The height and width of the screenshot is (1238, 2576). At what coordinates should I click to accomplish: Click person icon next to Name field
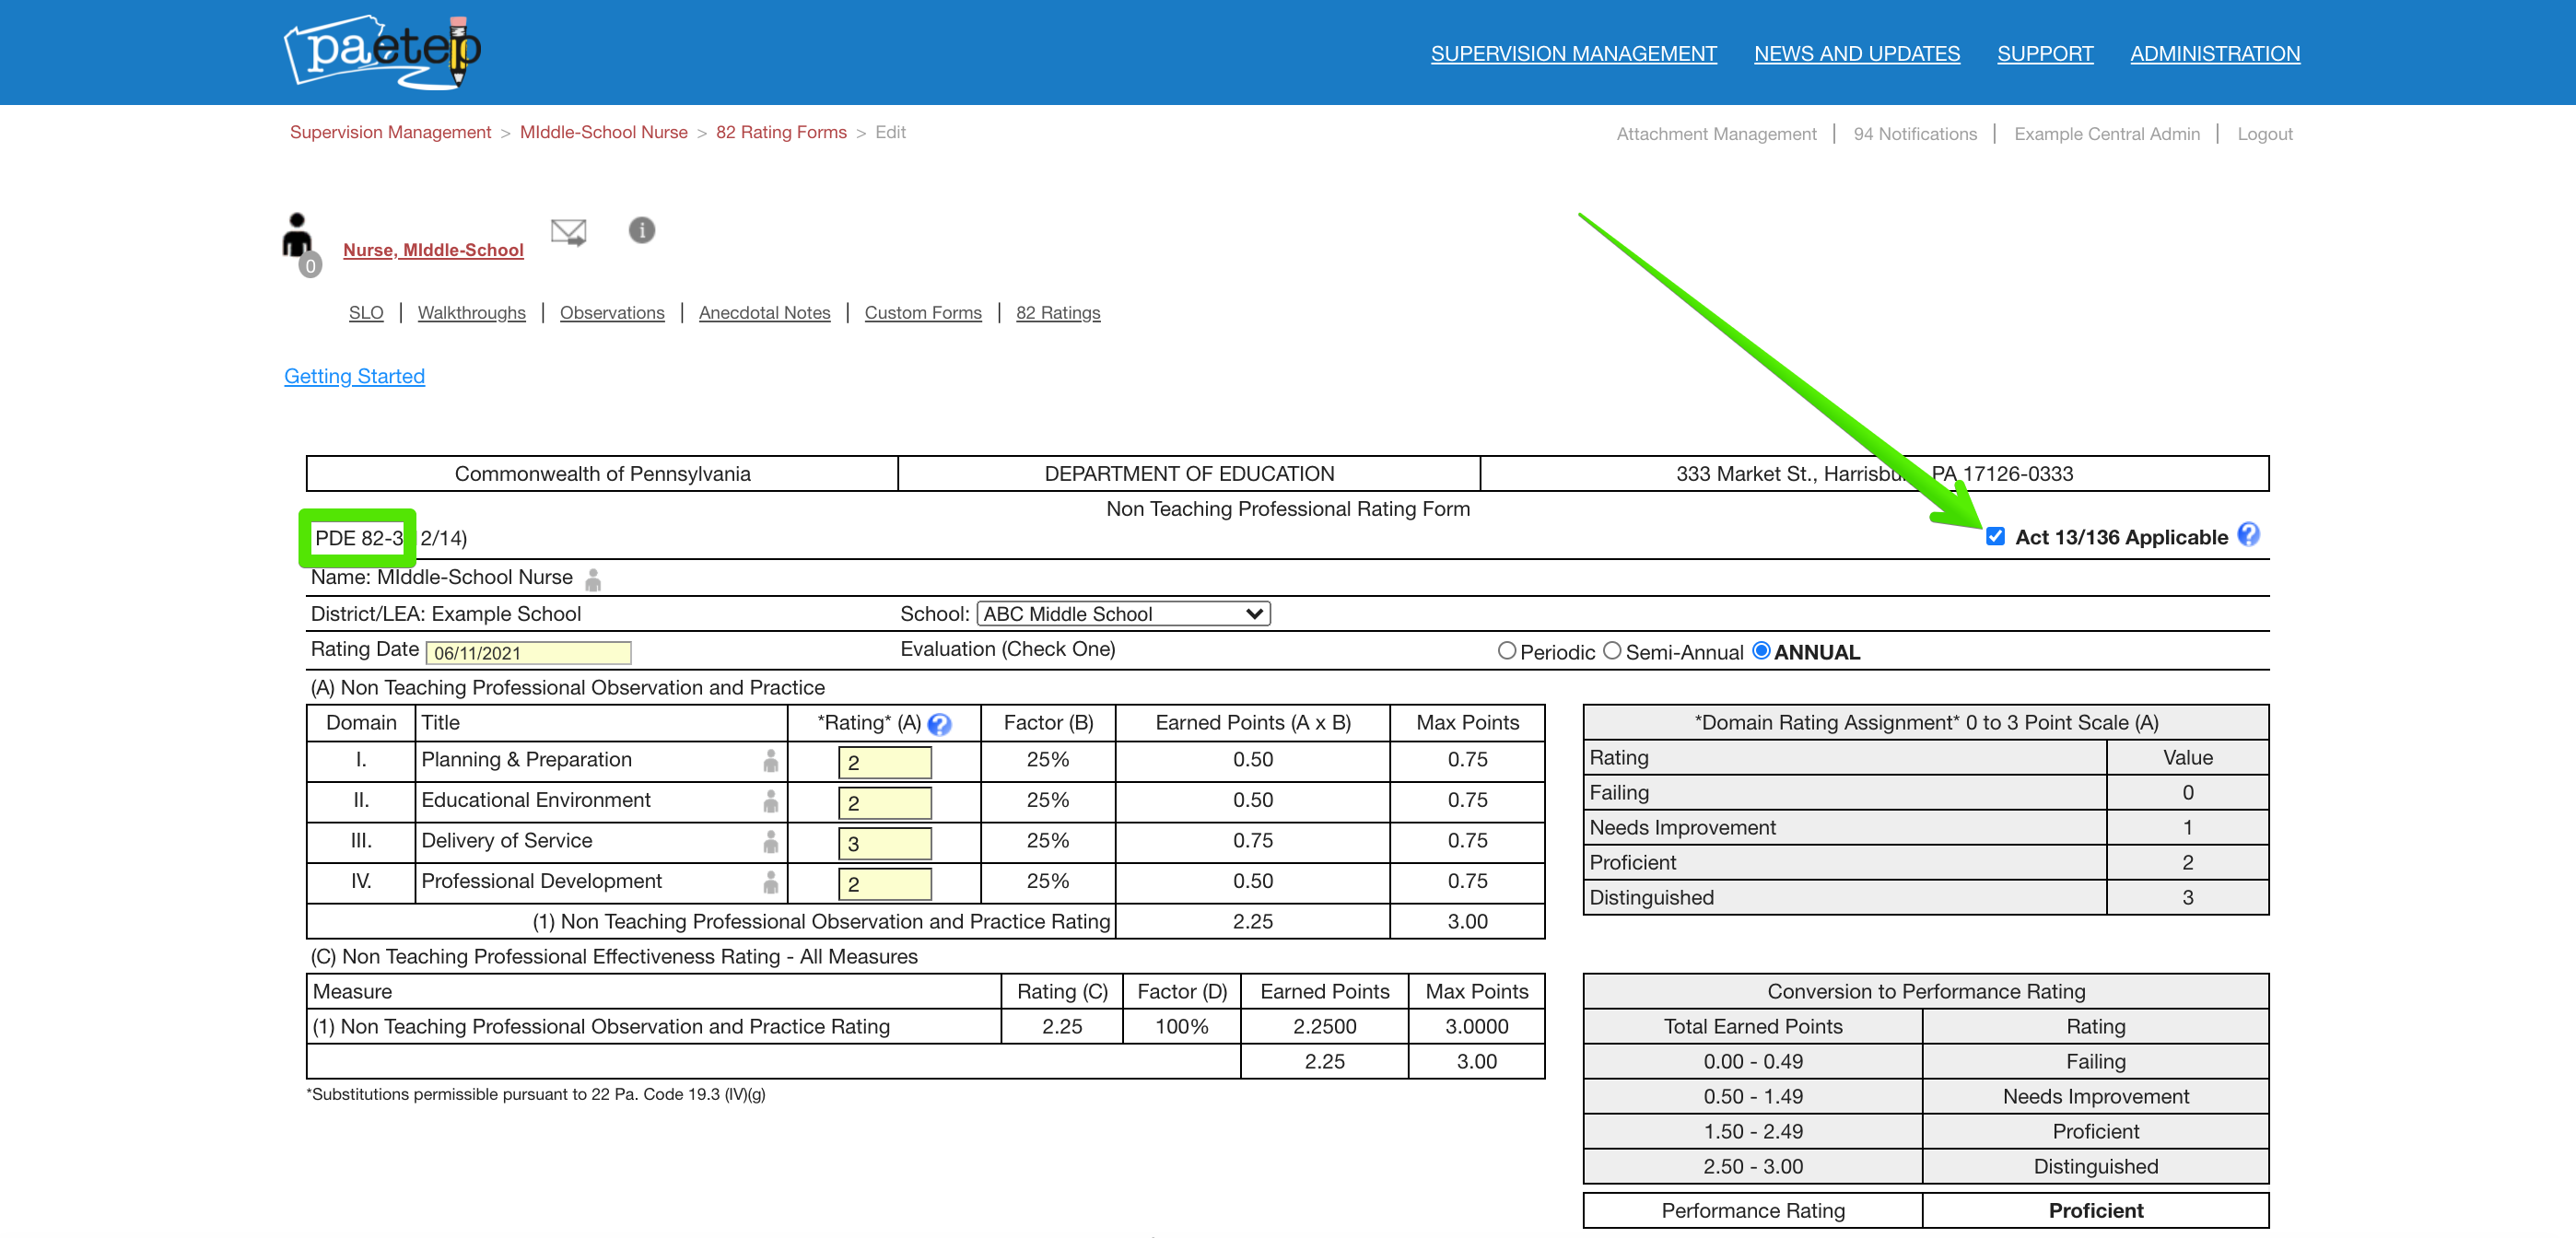pos(593,579)
